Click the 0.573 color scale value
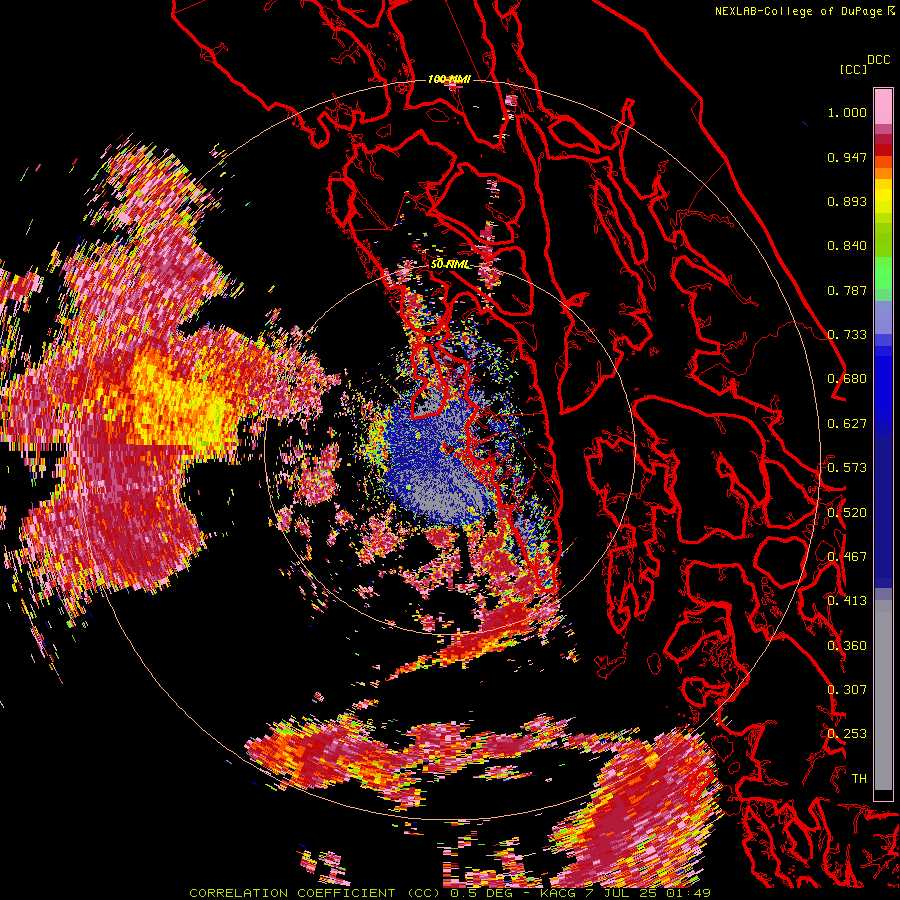Viewport: 900px width, 900px height. [x=847, y=468]
